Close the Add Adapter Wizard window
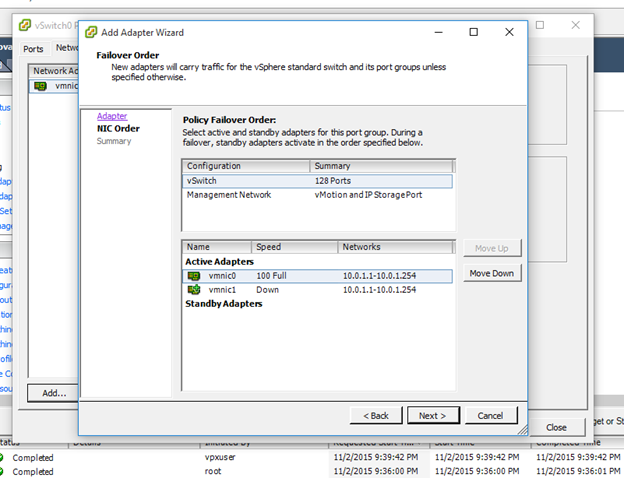 [x=509, y=32]
